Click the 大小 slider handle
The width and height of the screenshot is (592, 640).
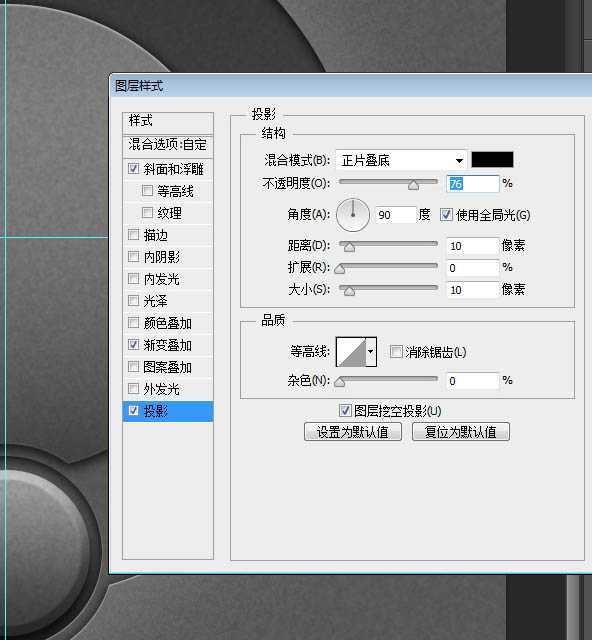349,291
